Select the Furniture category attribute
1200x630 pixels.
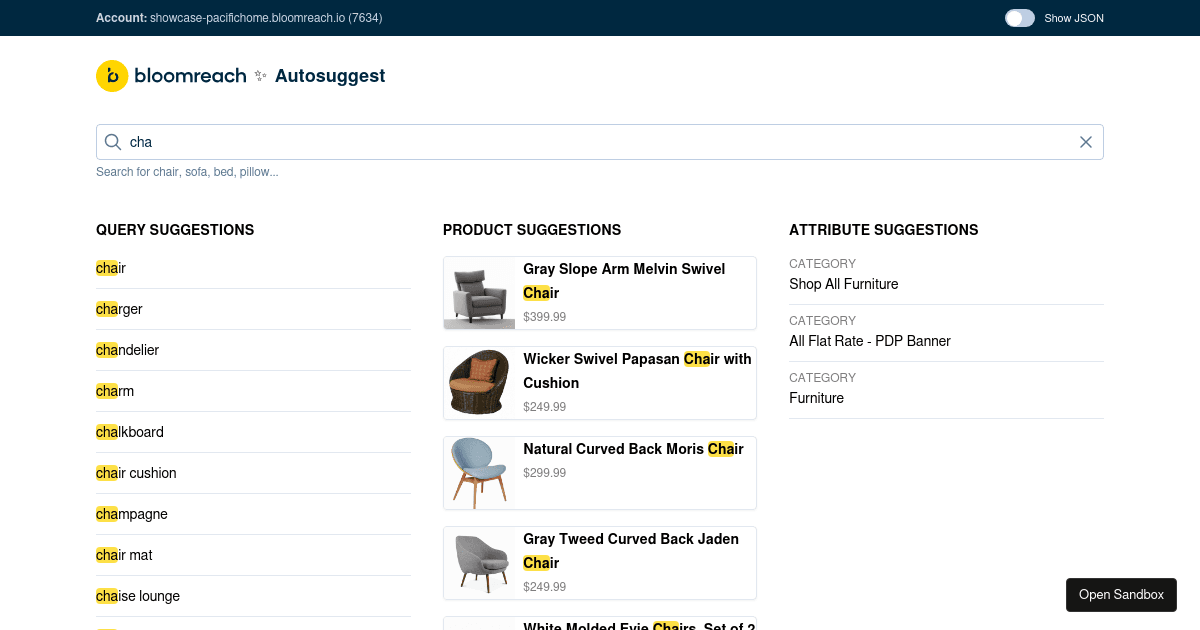816,398
